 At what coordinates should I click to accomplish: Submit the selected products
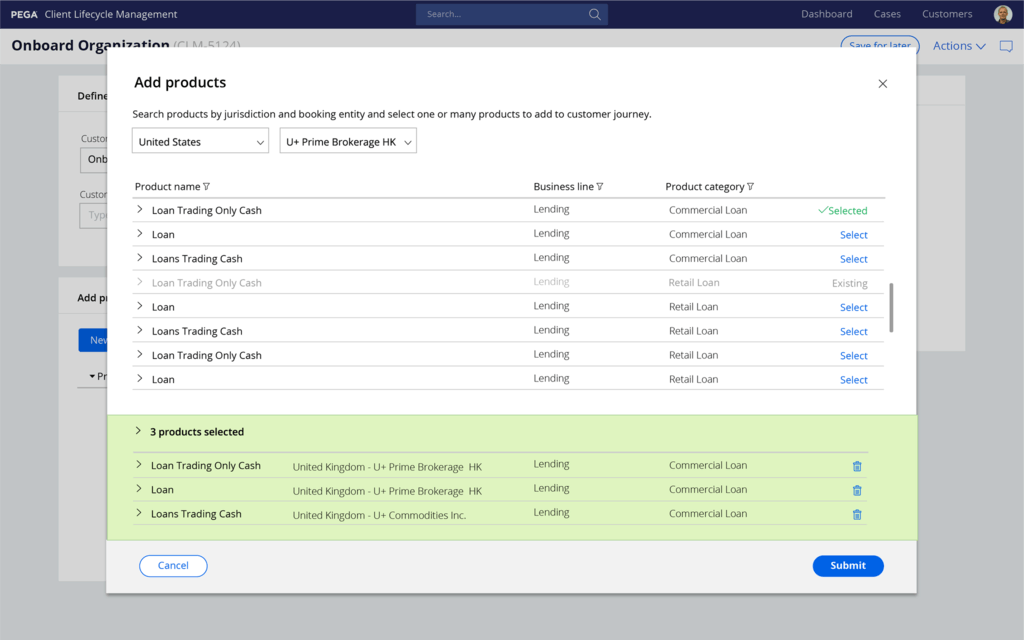(847, 566)
